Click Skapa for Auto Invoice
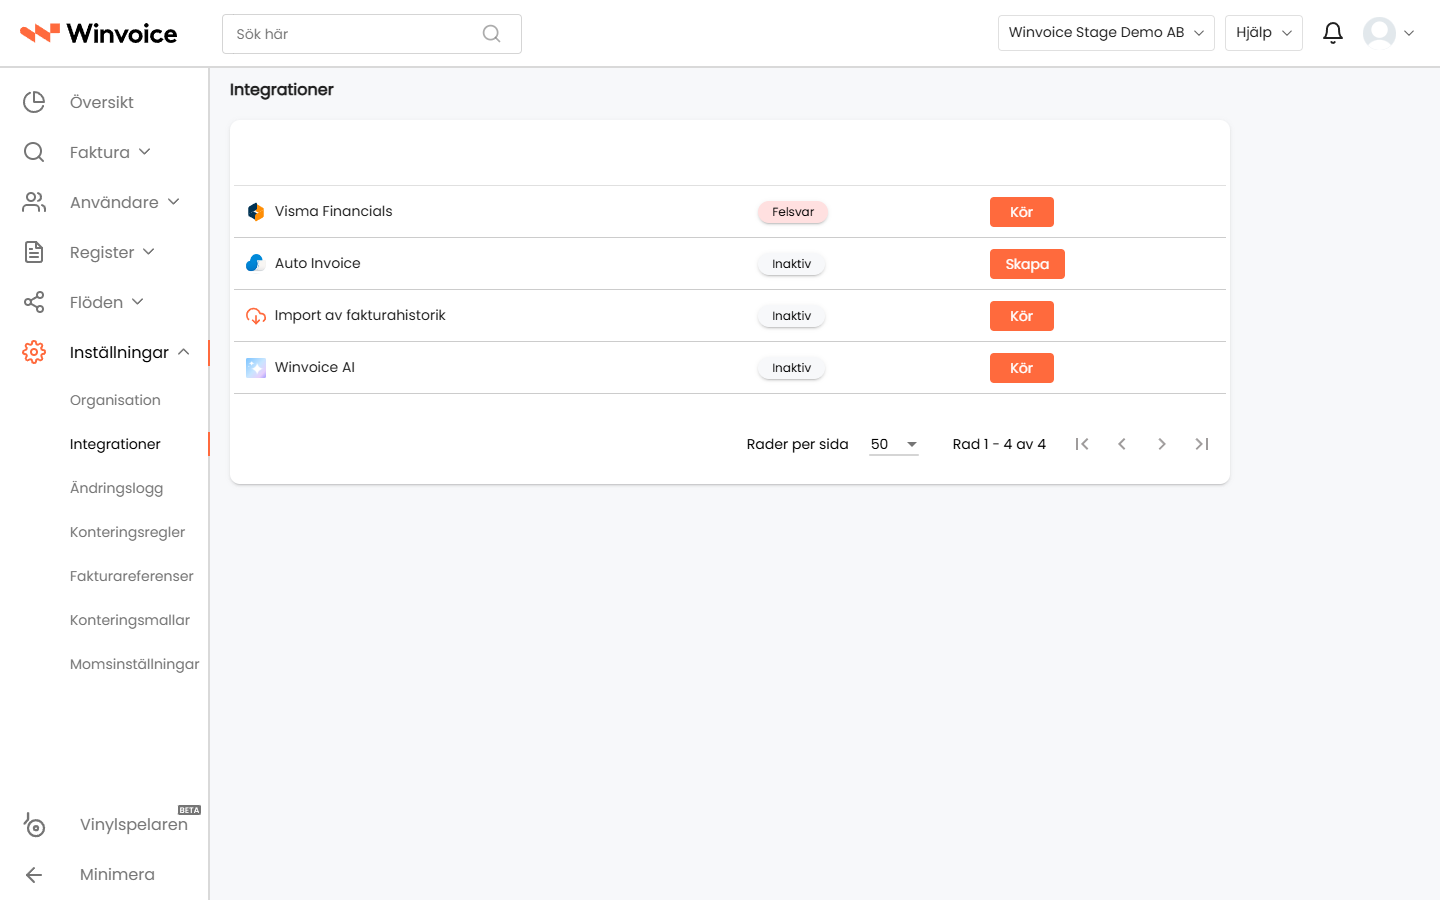This screenshot has width=1440, height=900. point(1027,264)
